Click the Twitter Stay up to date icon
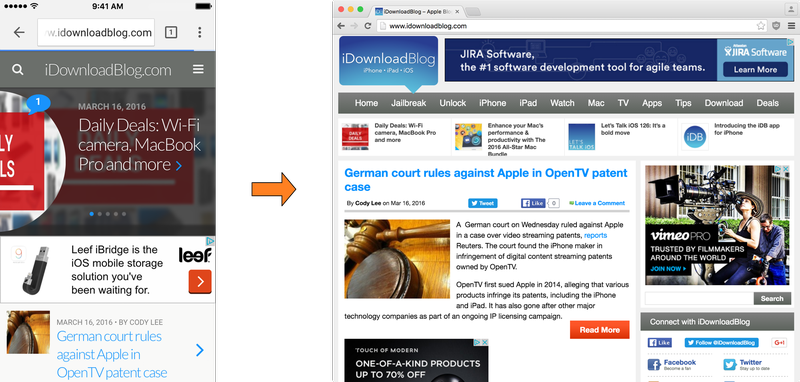This screenshot has height=382, width=800. (x=729, y=365)
